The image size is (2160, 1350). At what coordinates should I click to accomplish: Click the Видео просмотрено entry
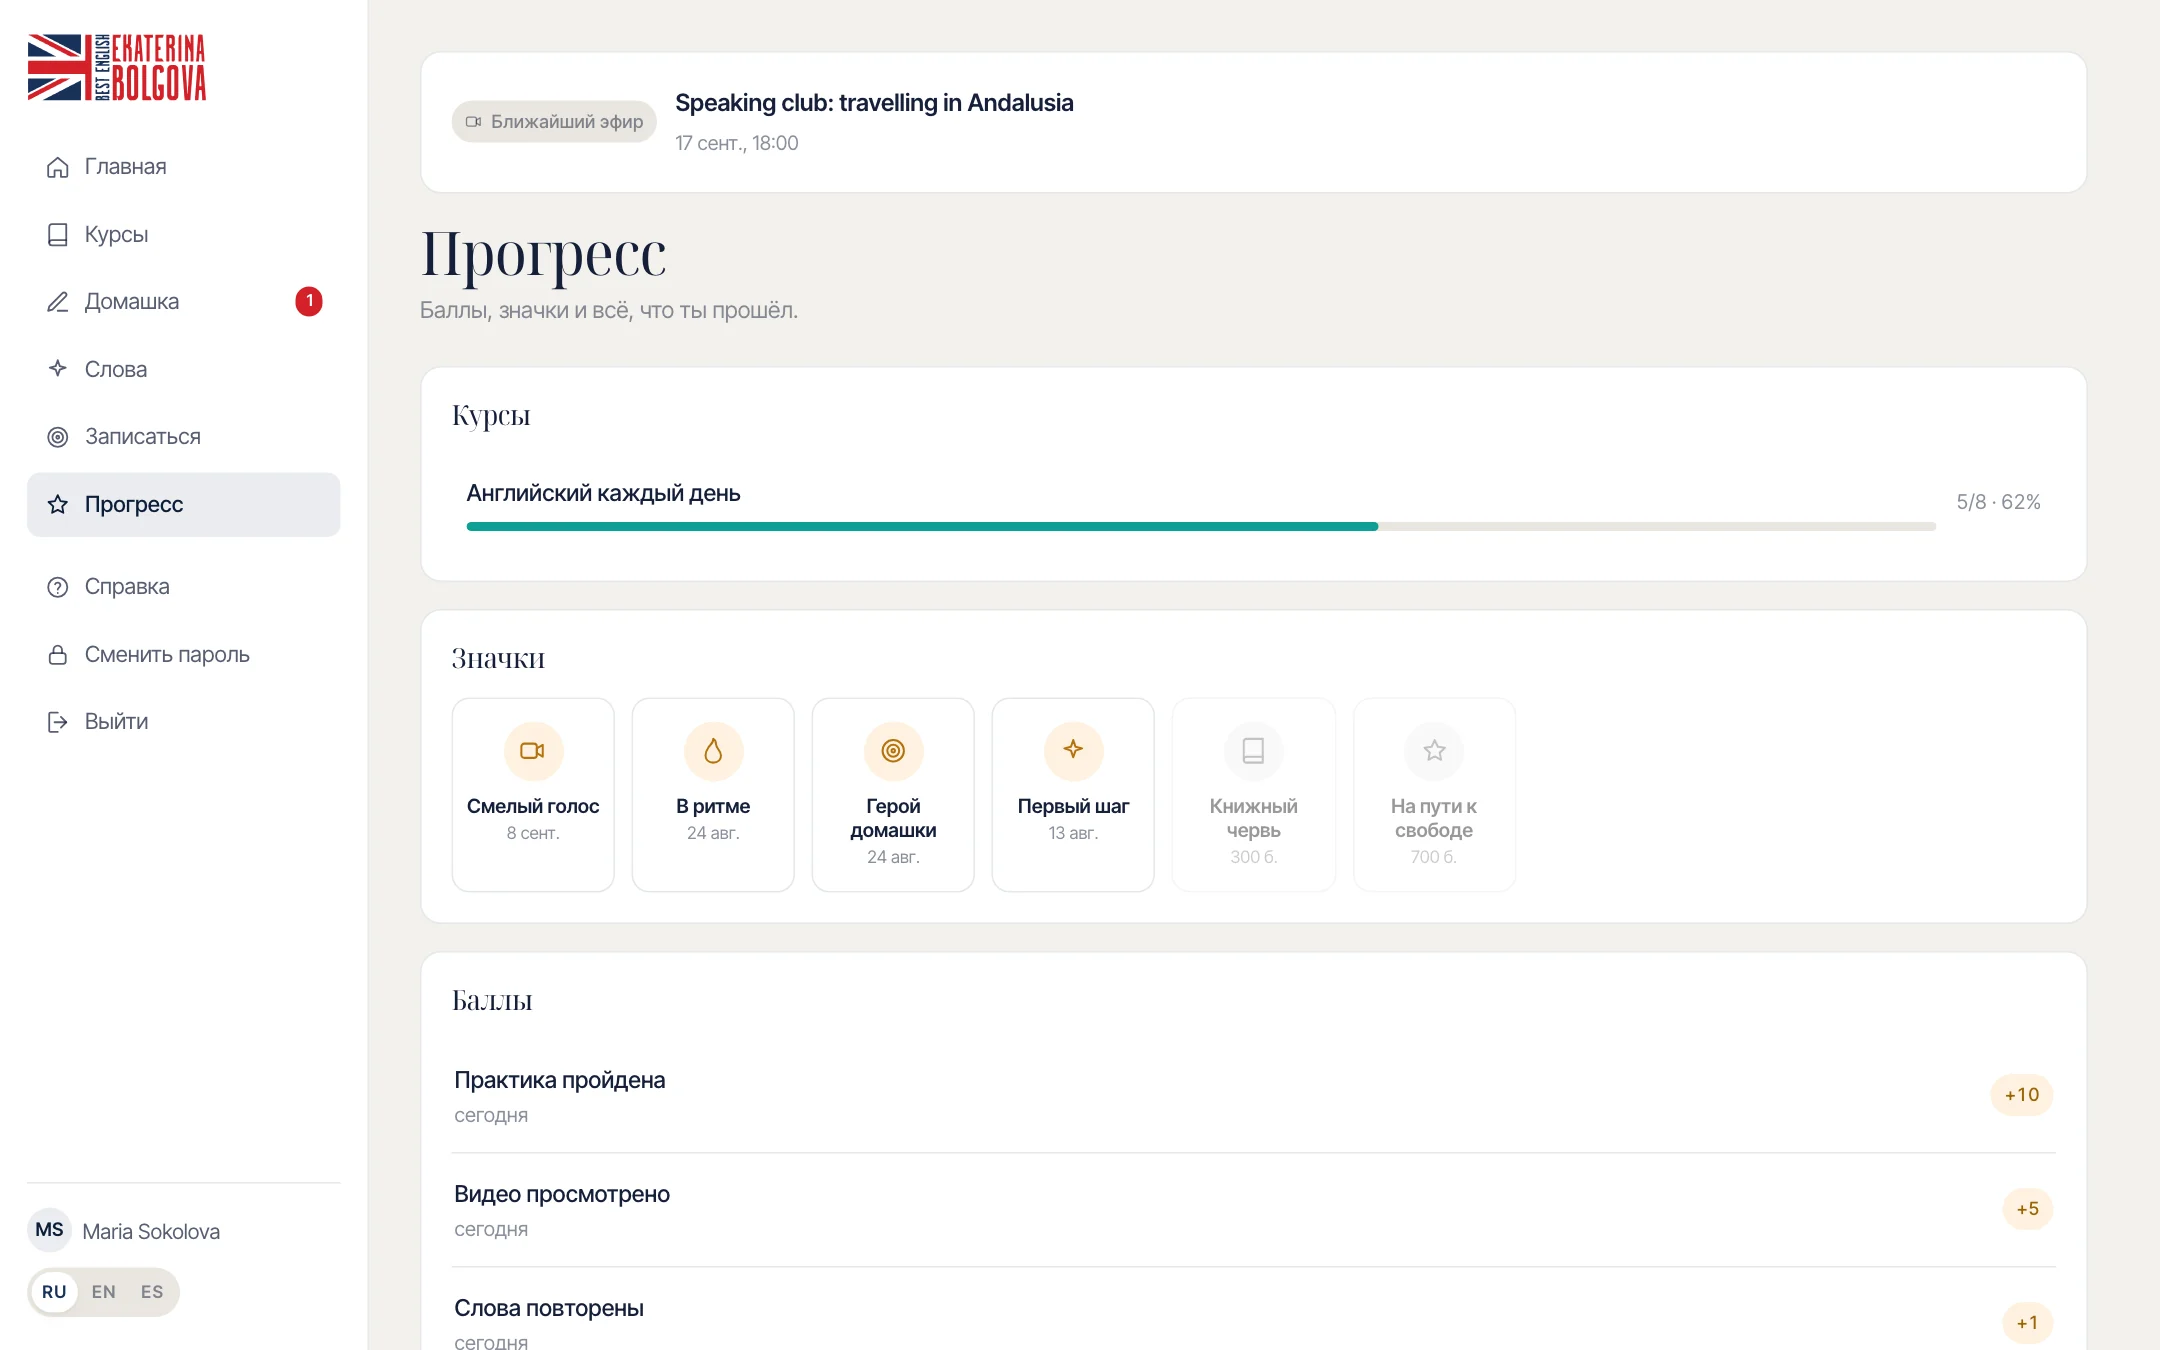tap(1254, 1210)
